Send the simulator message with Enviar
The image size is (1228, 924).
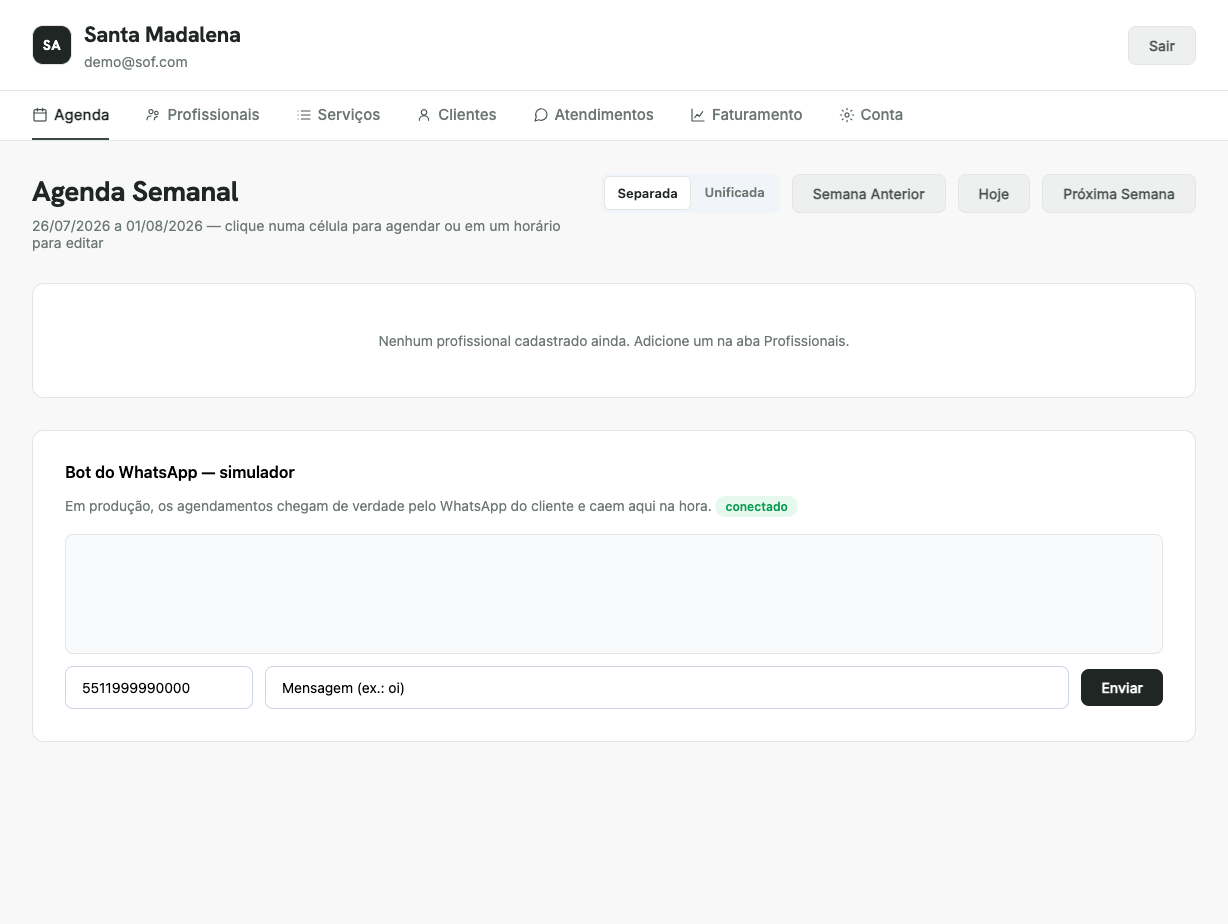coord(1122,688)
